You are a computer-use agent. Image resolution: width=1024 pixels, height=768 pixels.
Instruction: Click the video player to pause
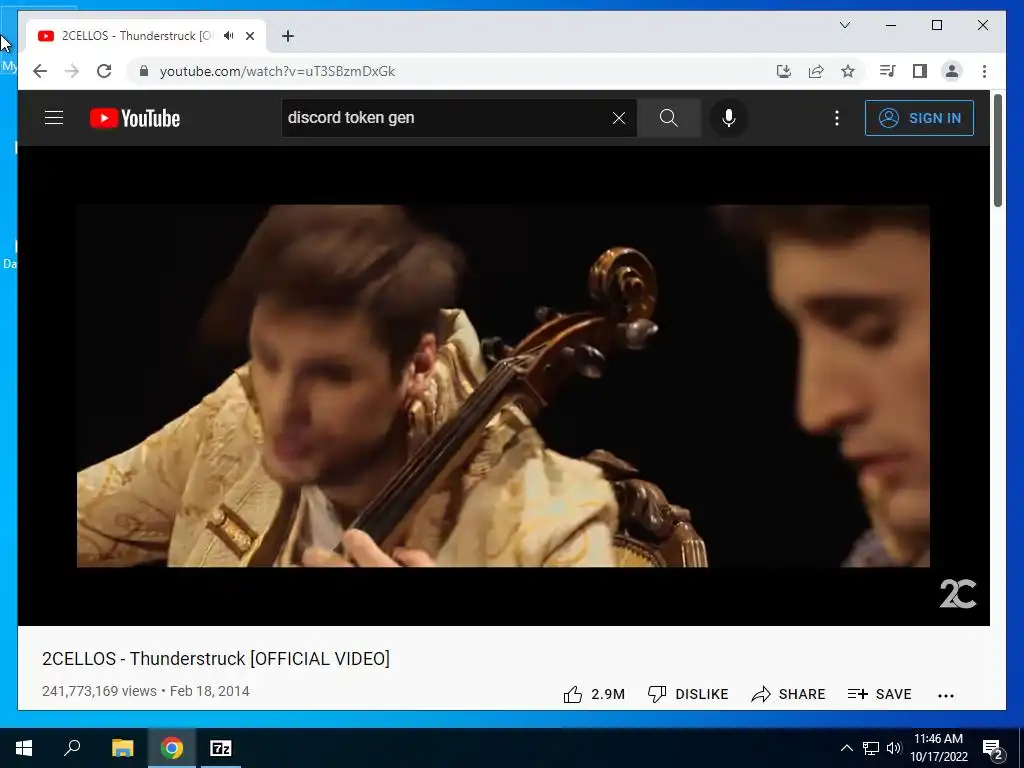pyautogui.click(x=503, y=385)
